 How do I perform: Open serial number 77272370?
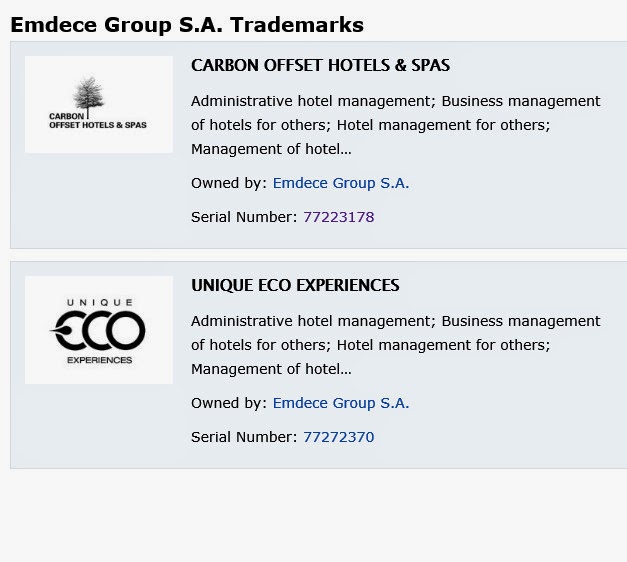[x=339, y=437]
